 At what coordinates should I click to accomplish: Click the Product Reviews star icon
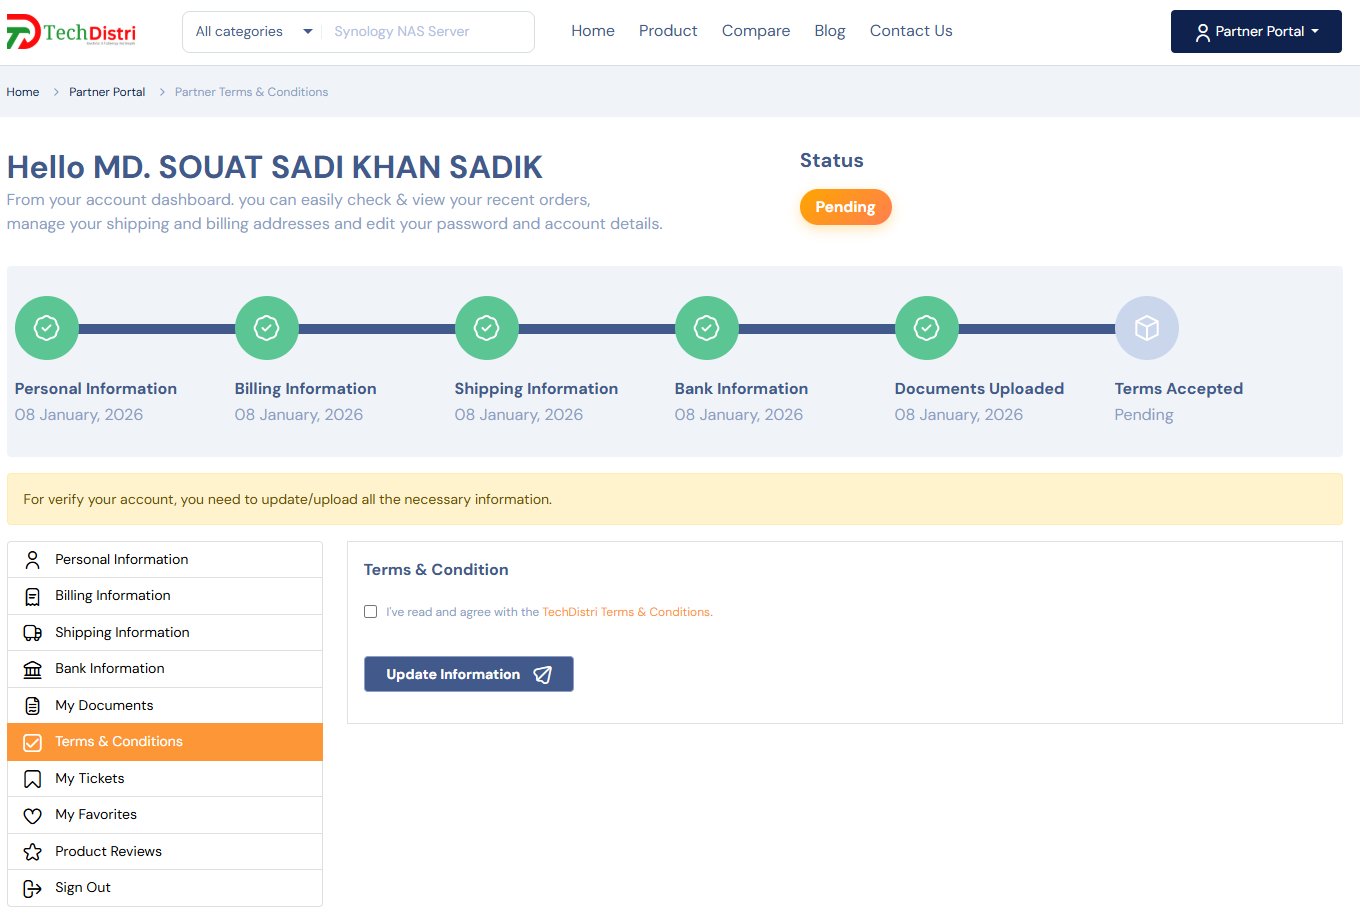pos(33,852)
